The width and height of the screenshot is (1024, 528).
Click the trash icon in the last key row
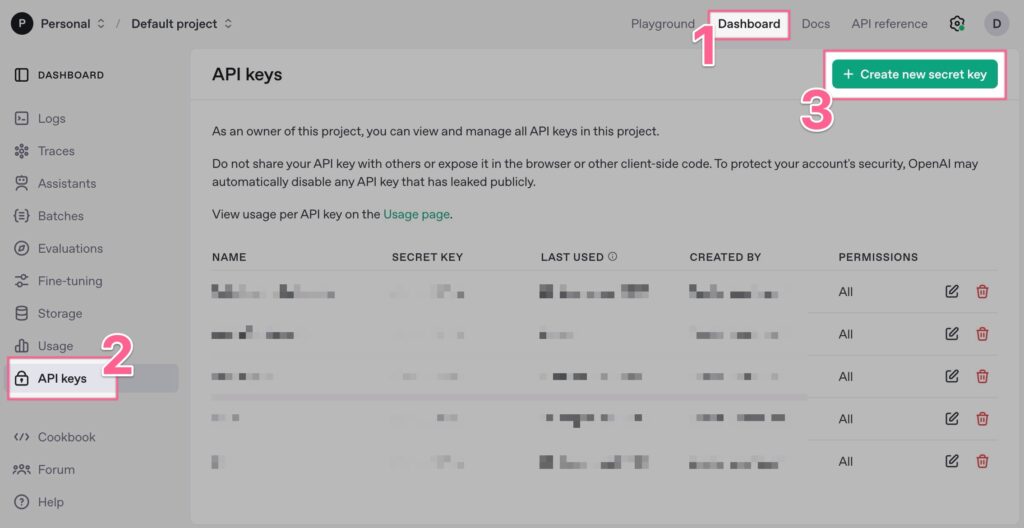(982, 461)
